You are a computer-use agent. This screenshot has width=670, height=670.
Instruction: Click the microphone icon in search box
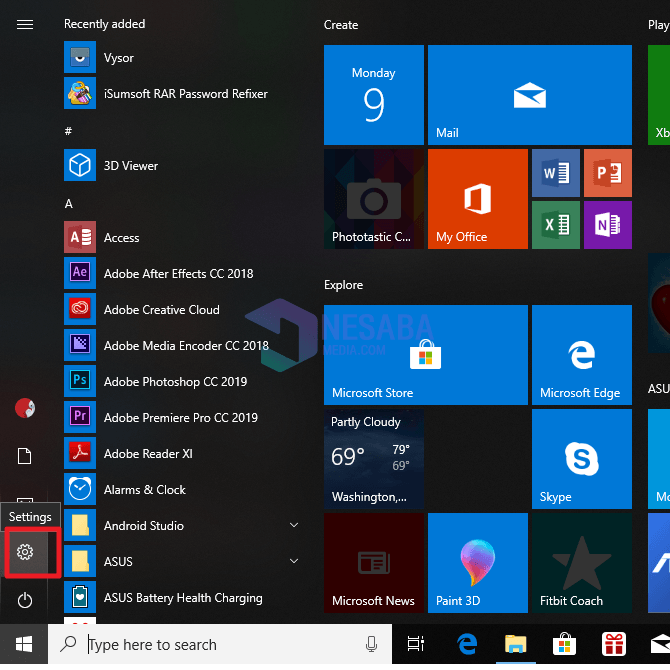click(372, 644)
